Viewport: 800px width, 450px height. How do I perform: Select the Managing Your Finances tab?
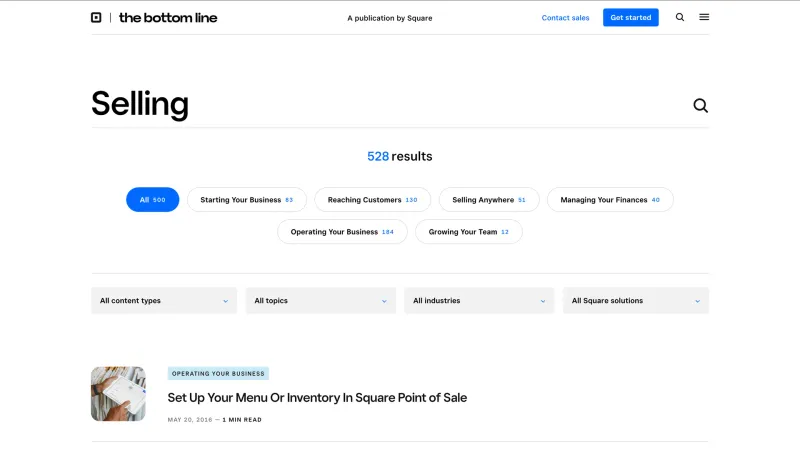point(610,199)
